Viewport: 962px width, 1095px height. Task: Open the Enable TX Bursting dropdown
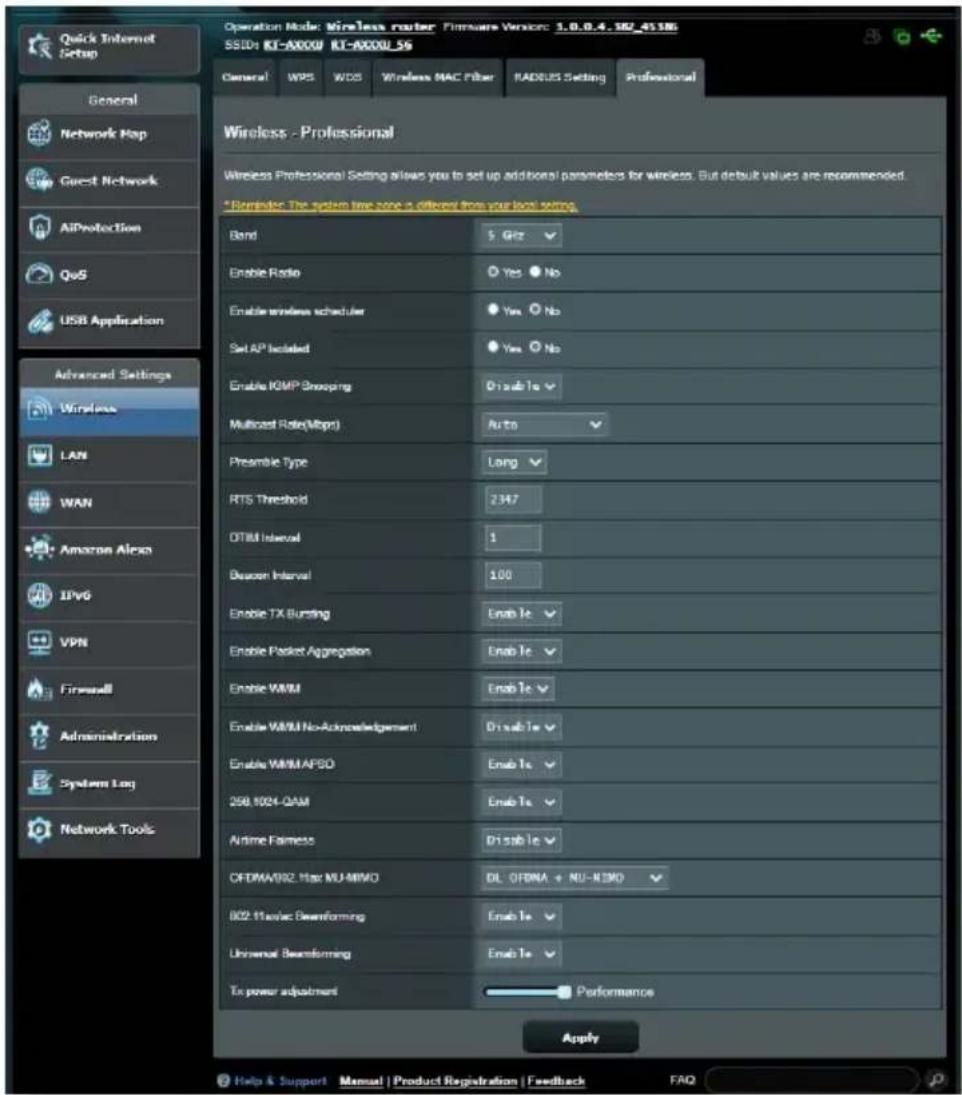(x=521, y=614)
